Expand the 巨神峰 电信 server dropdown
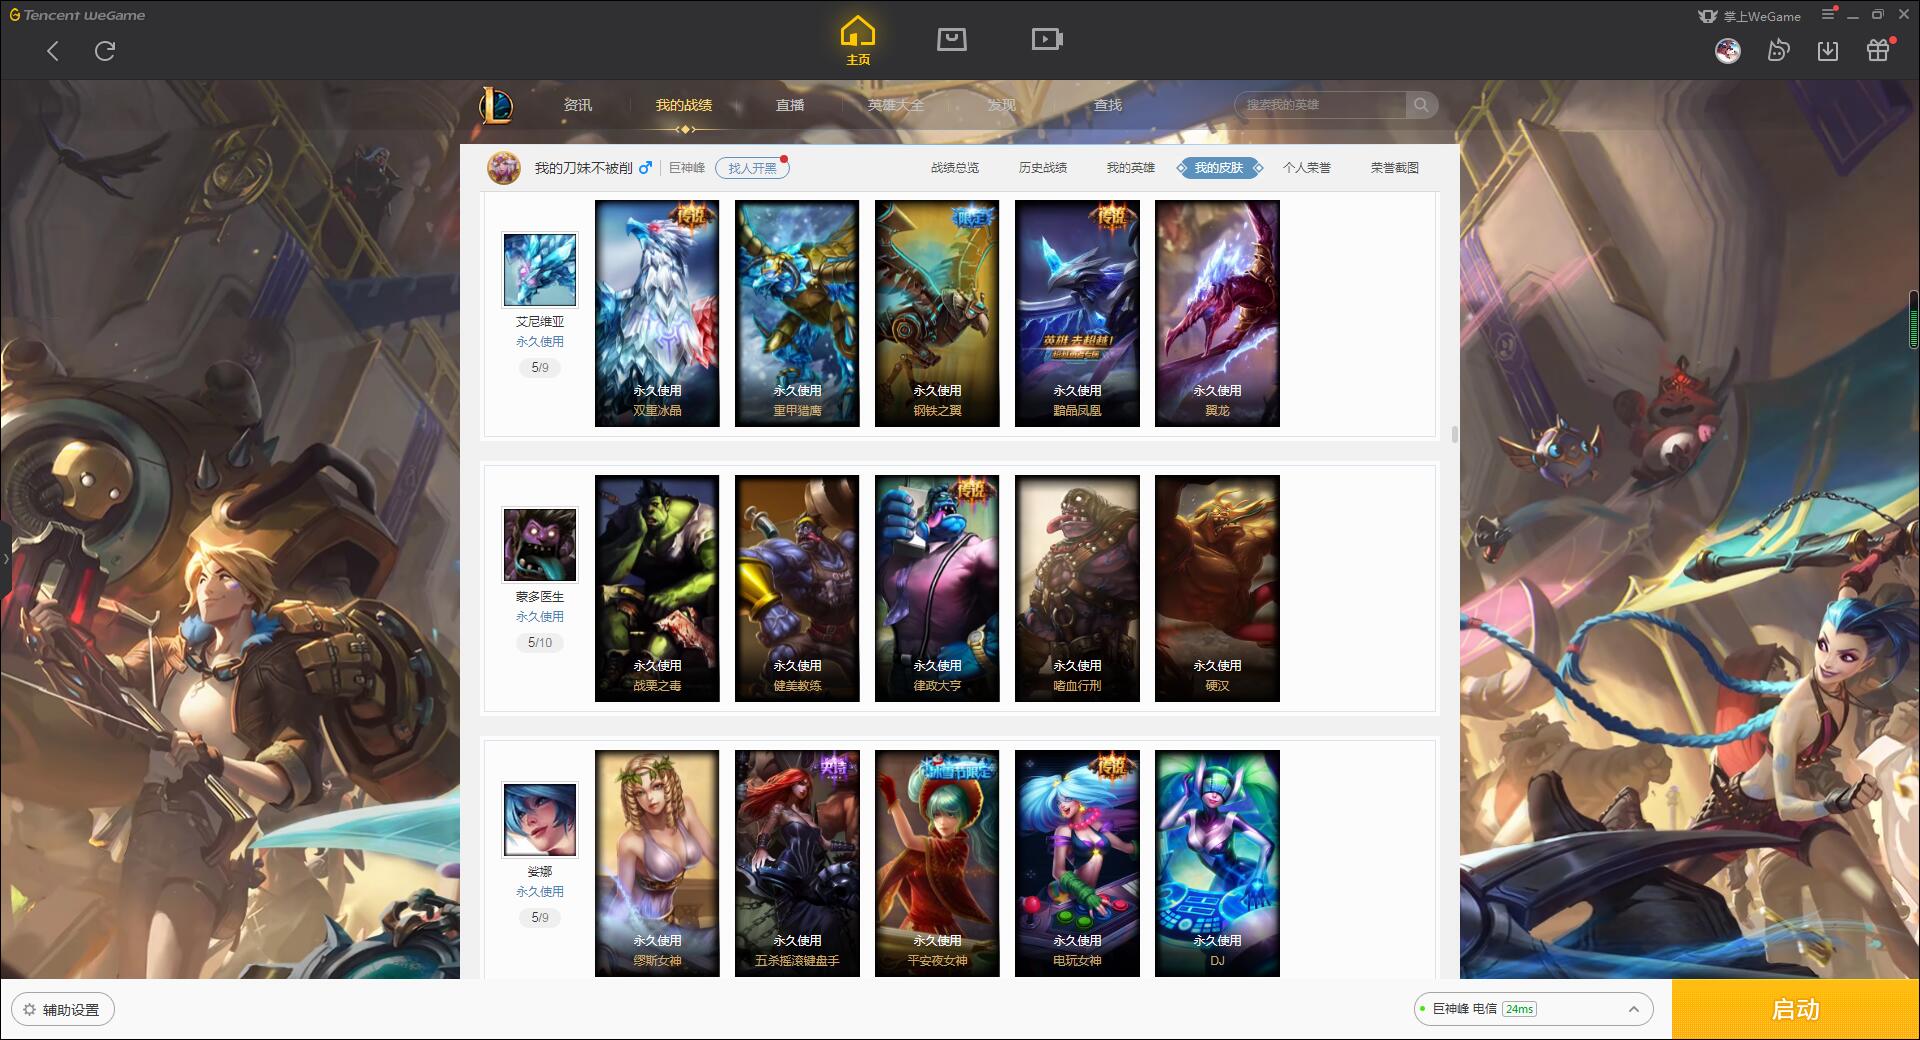Viewport: 1920px width, 1040px height. [1533, 1009]
